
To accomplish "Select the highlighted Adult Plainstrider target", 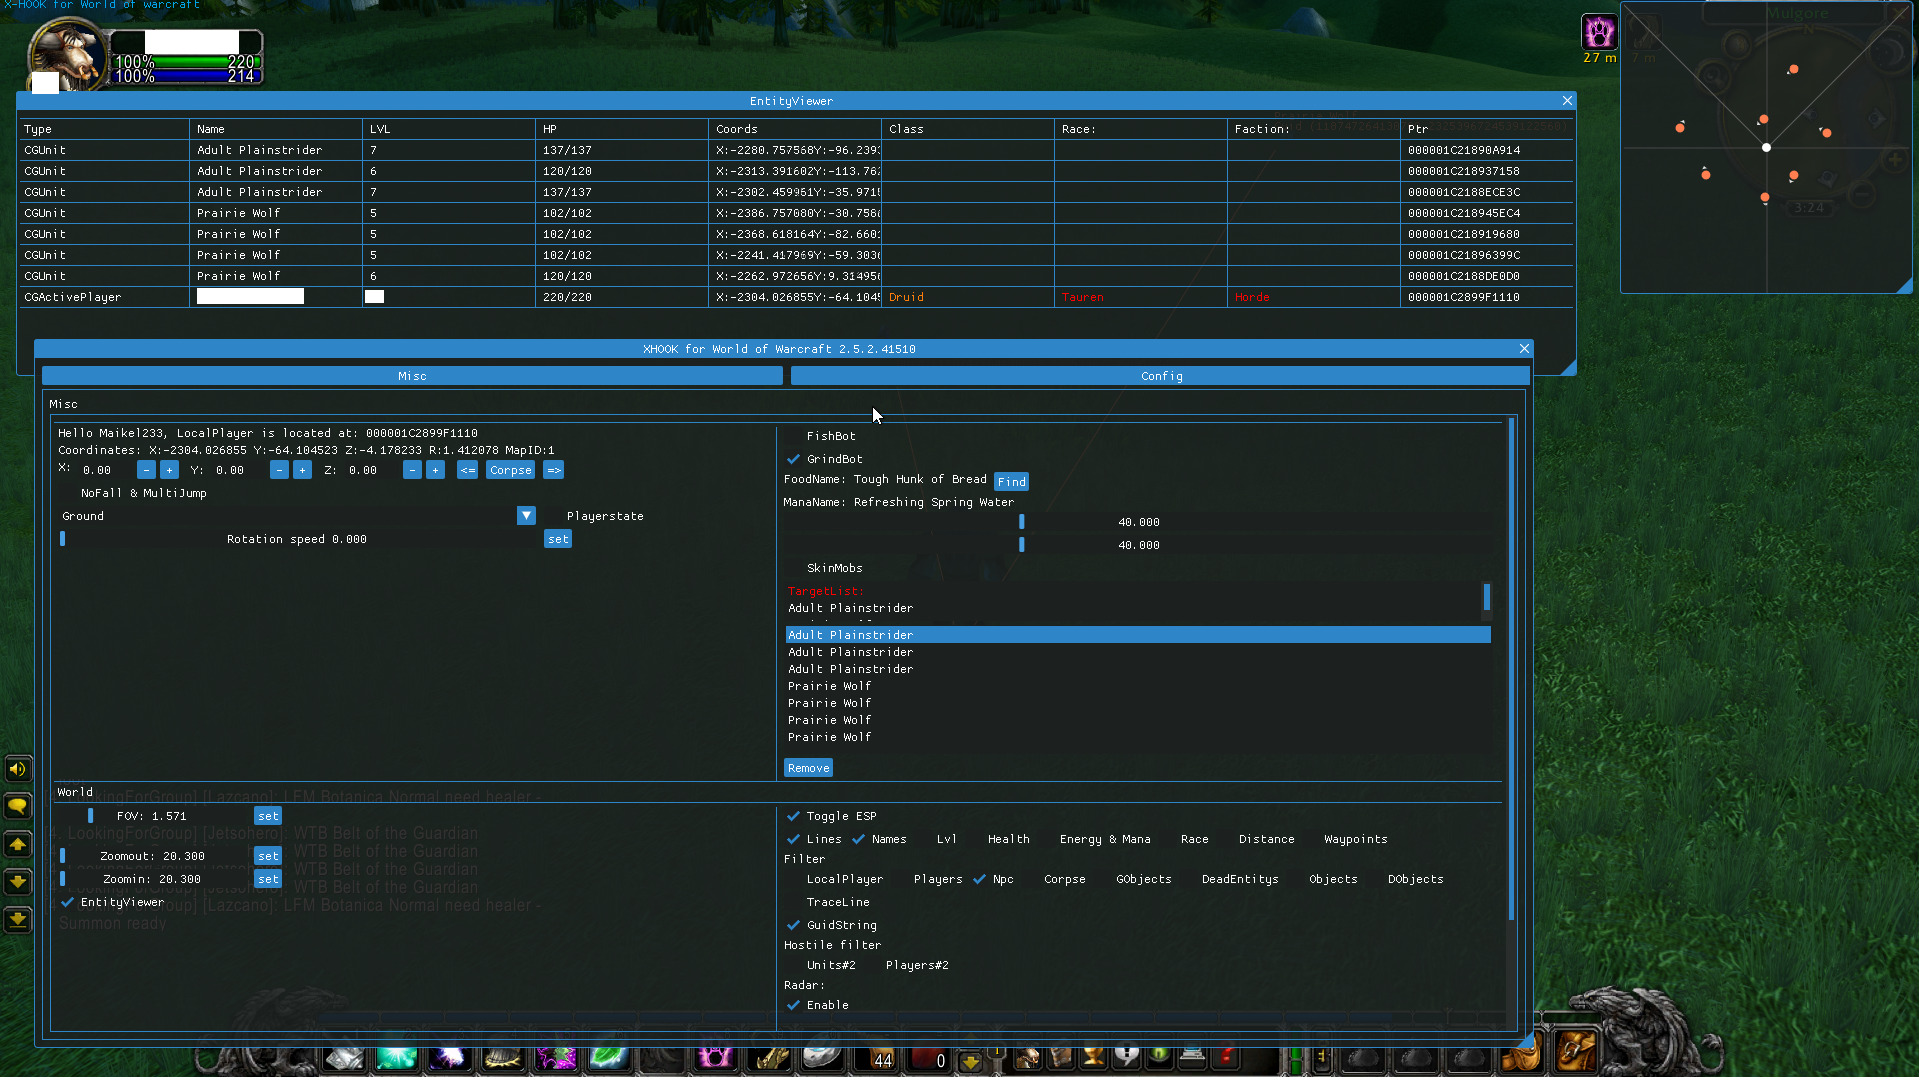I will pyautogui.click(x=1138, y=635).
